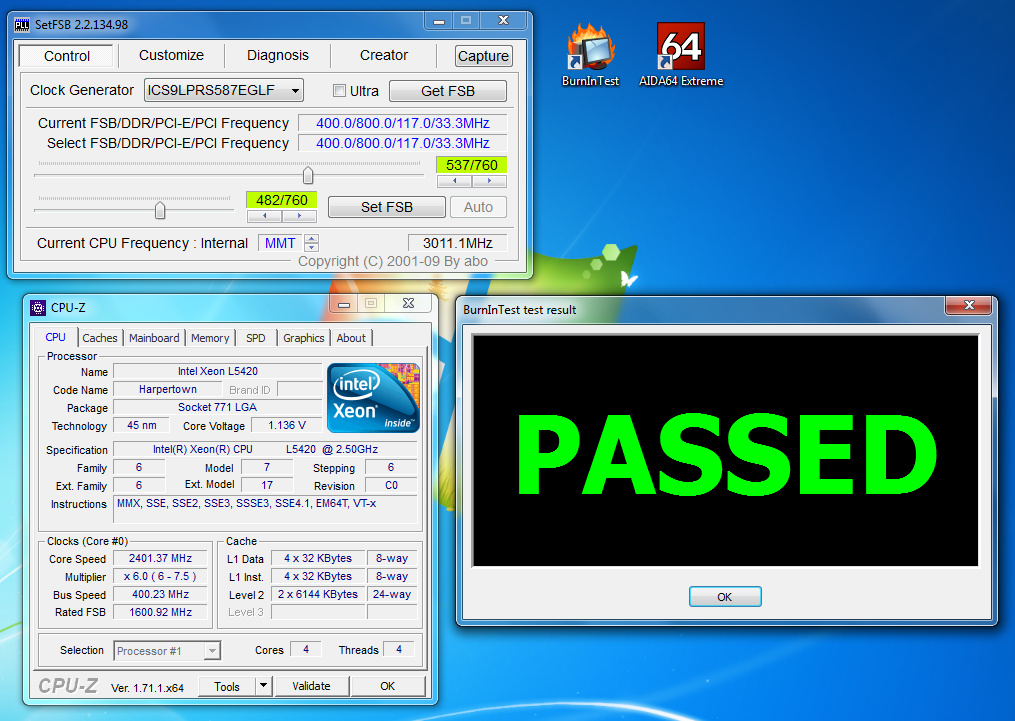Switch to the Control tab in SetFSB
The height and width of the screenshot is (721, 1015).
coord(67,56)
